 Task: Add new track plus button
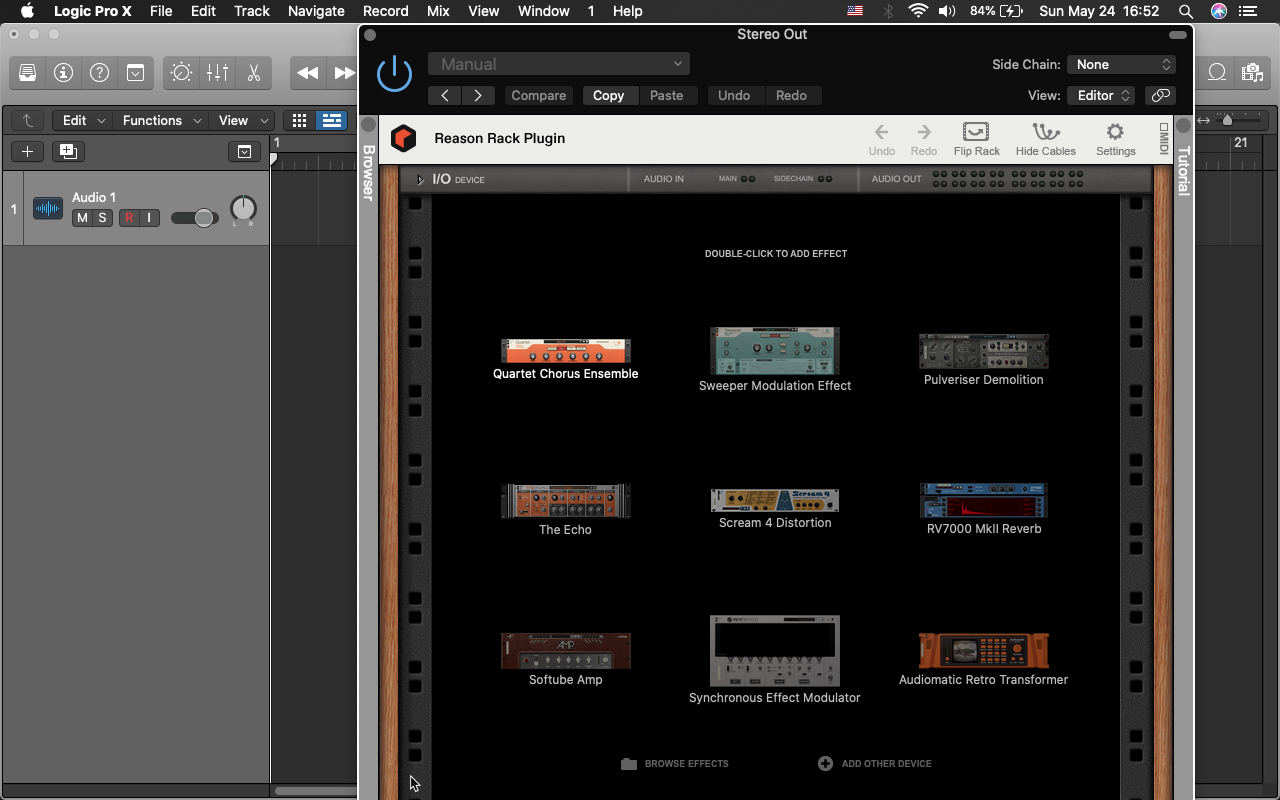[28, 152]
